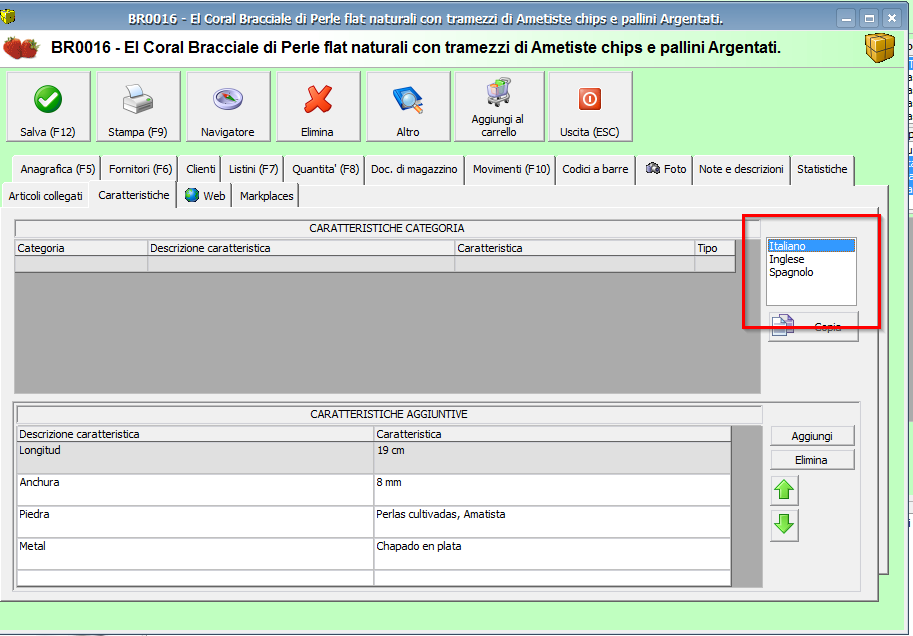This screenshot has height=636, width=913.
Task: Click the Caratteristica header in the category table
Action: [x=575, y=248]
